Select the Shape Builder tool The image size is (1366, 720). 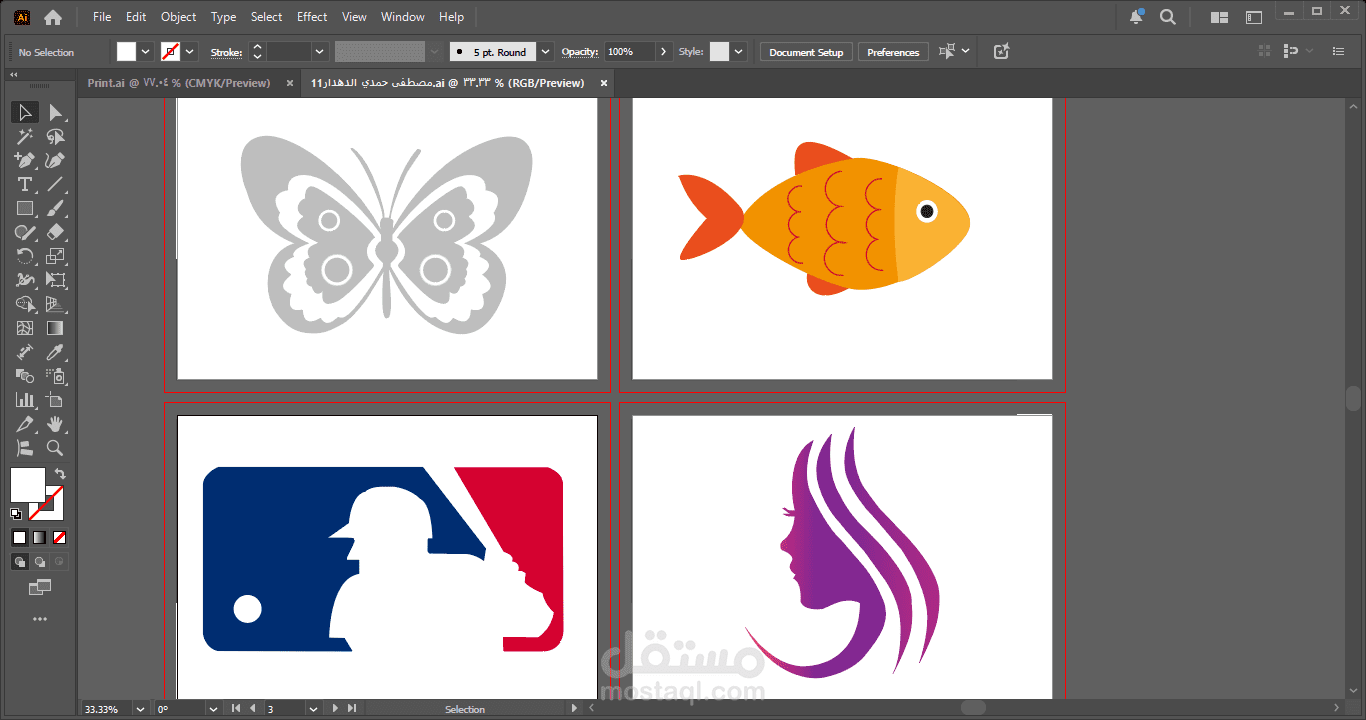tap(25, 304)
